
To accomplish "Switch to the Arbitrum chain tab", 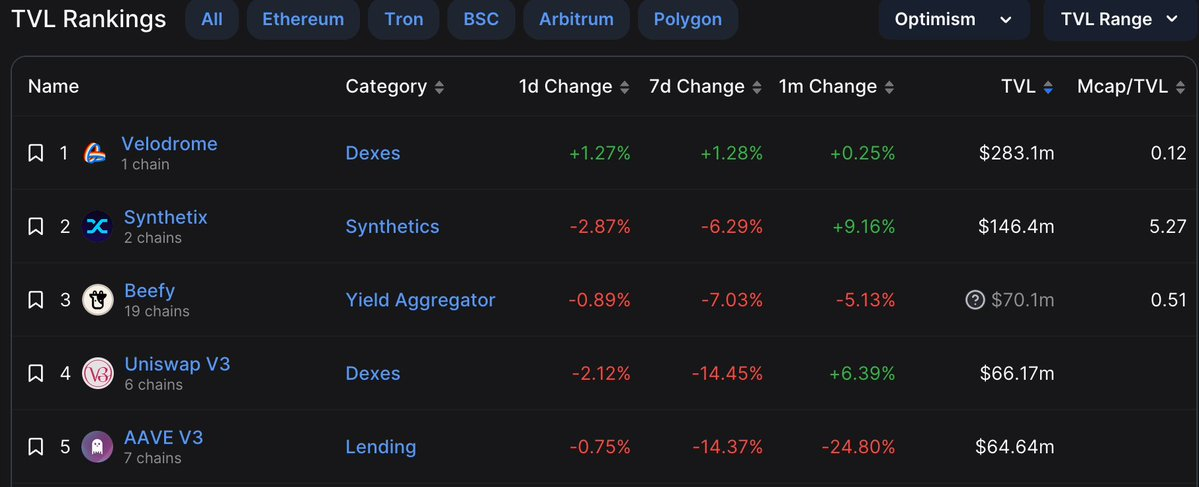I will pos(577,19).
